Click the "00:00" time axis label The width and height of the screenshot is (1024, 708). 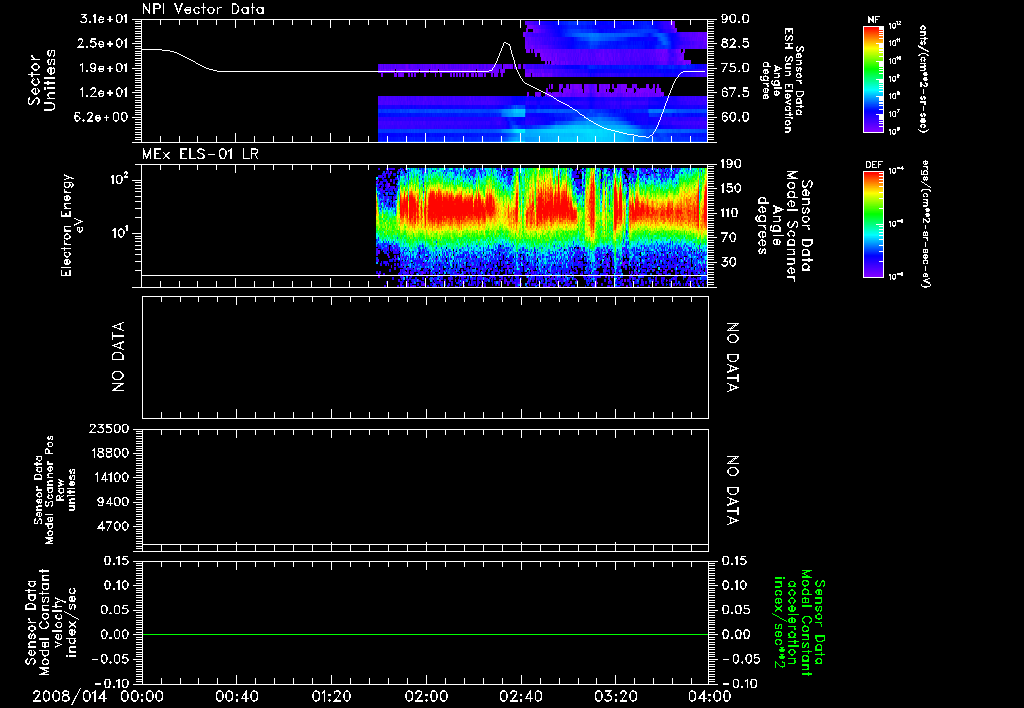point(142,696)
